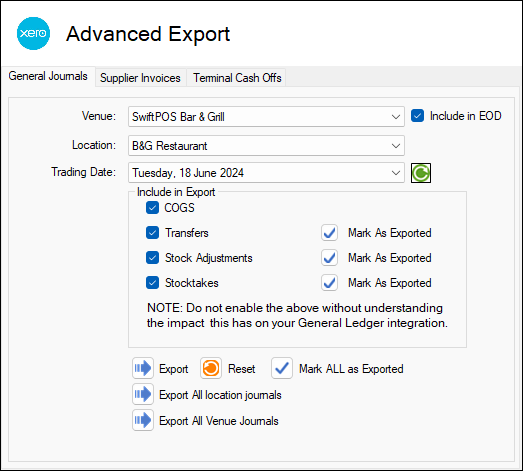Image resolution: width=523 pixels, height=471 pixels.
Task: Open the Trading Date picker arrow
Action: coord(396,173)
